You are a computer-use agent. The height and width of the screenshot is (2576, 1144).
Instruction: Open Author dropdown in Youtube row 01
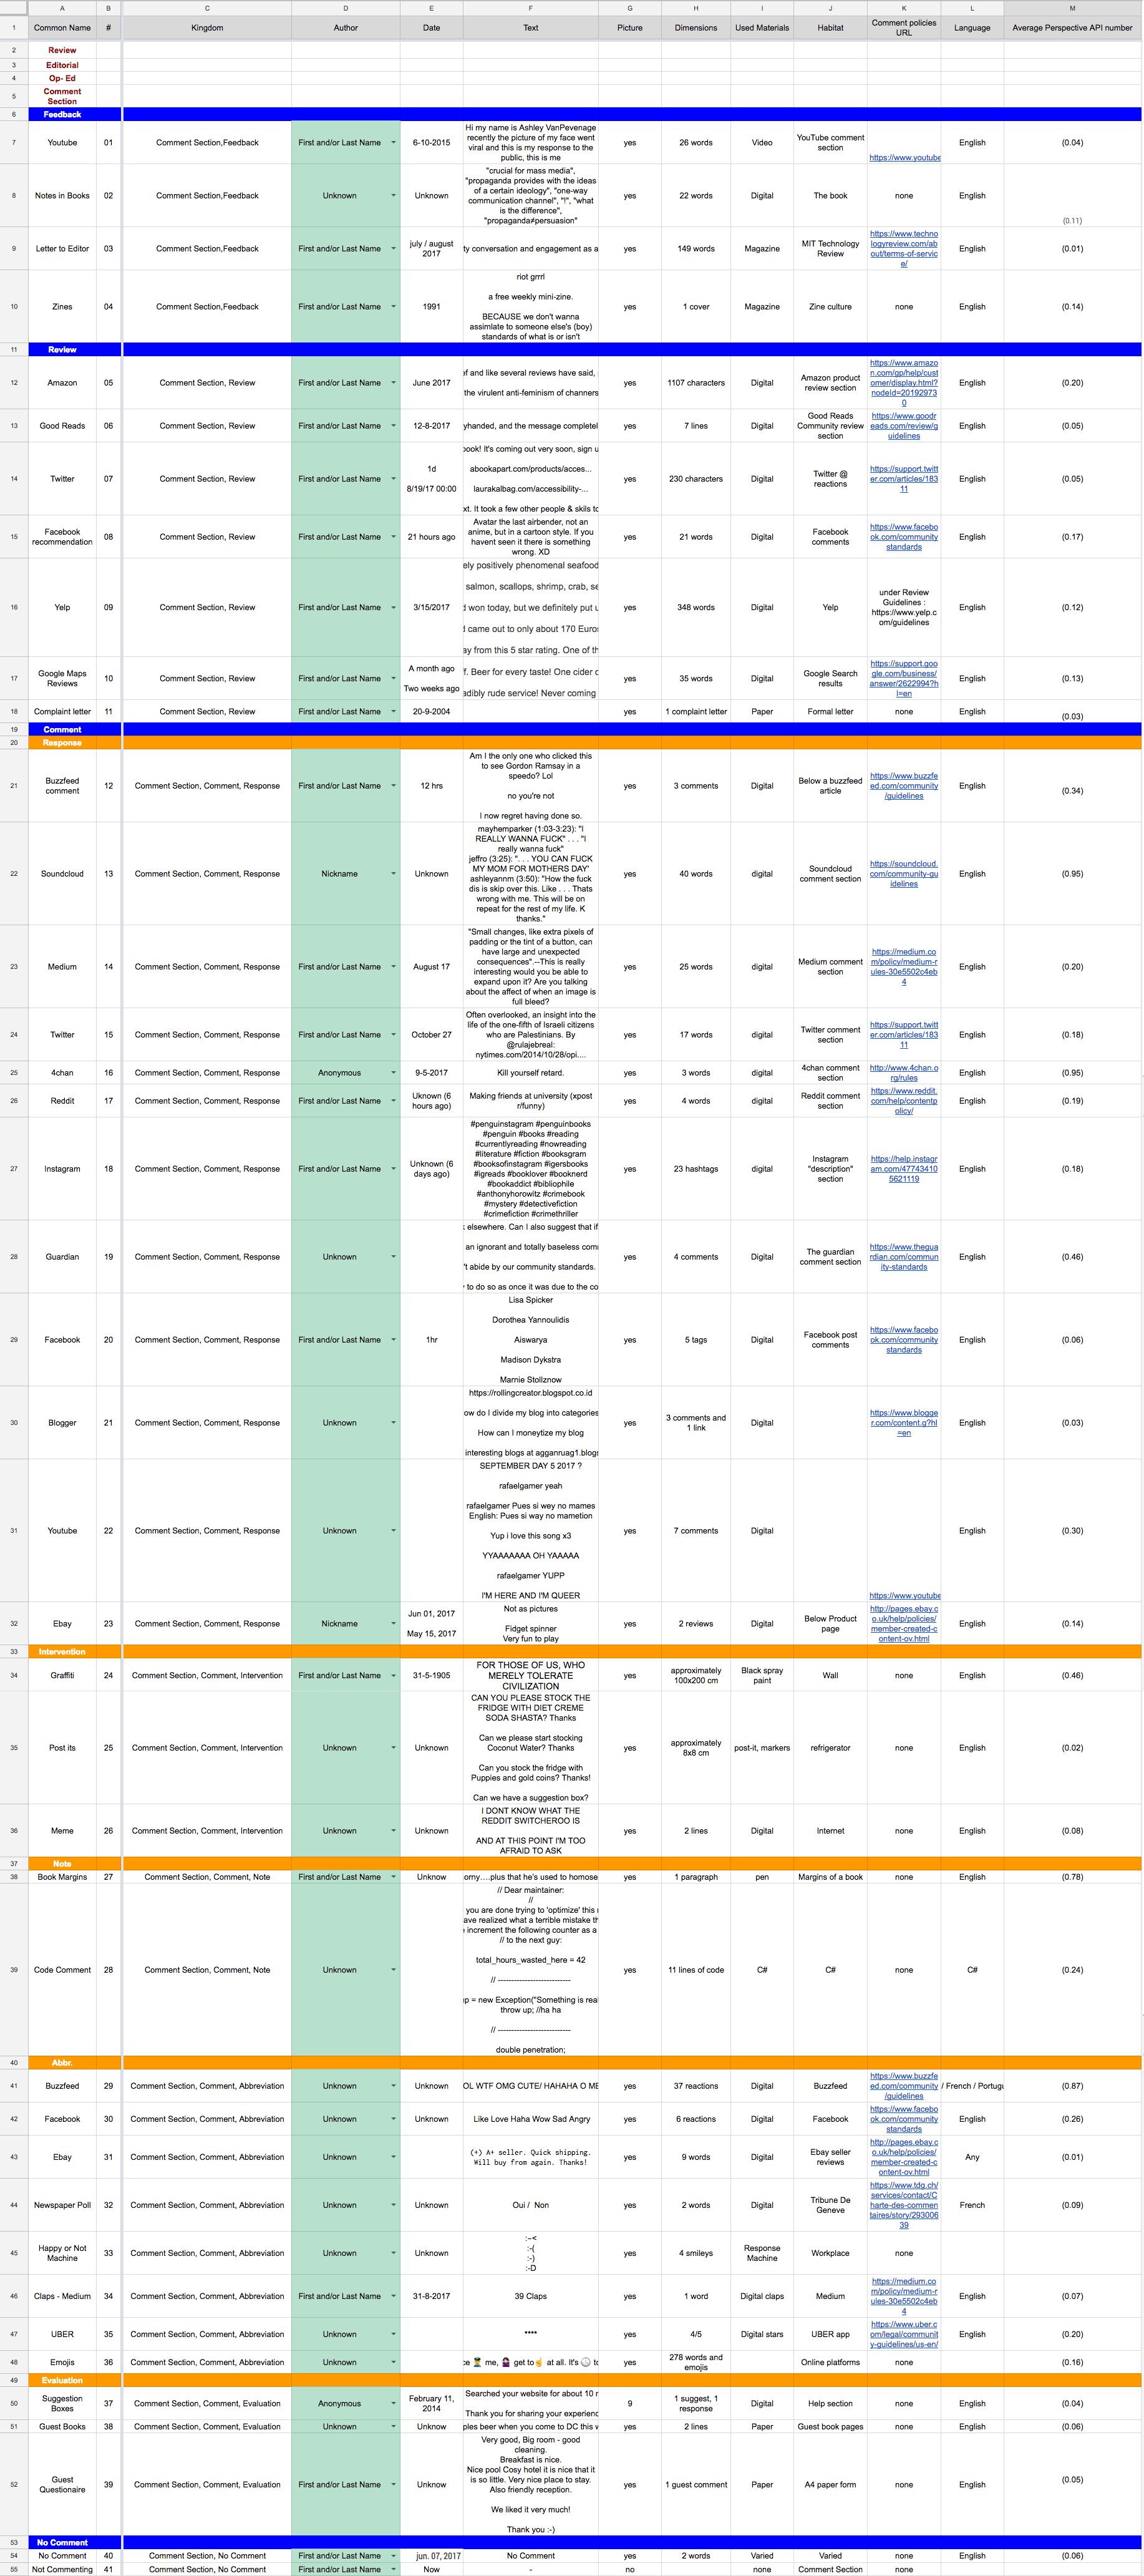tap(393, 143)
